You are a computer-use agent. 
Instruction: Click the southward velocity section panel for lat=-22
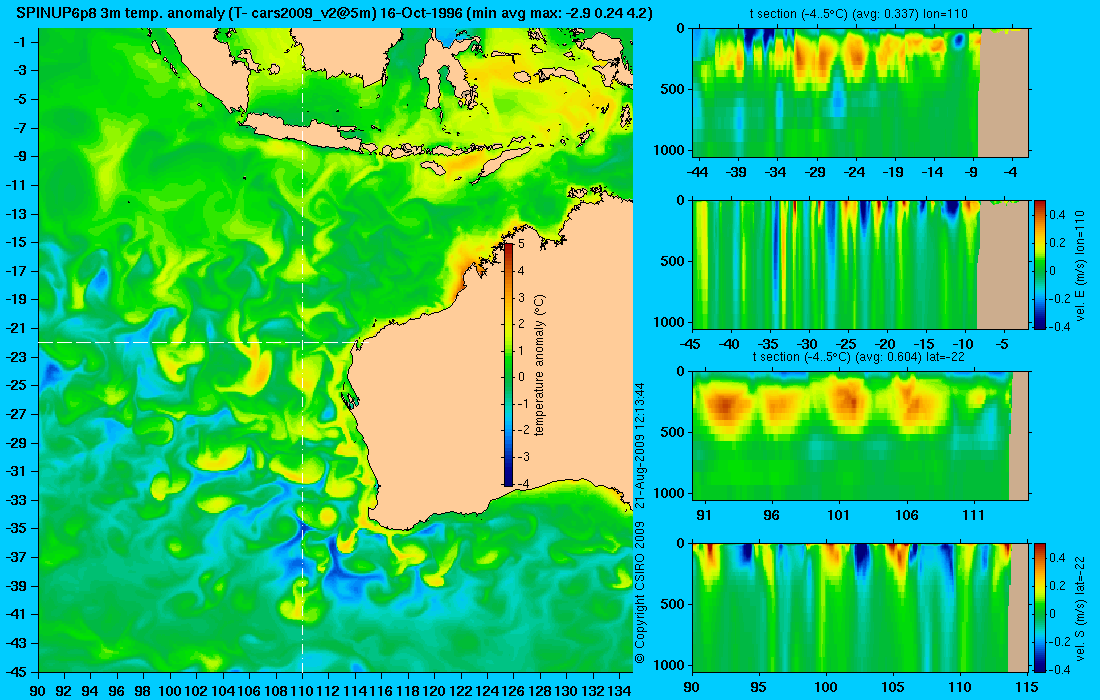pos(861,607)
